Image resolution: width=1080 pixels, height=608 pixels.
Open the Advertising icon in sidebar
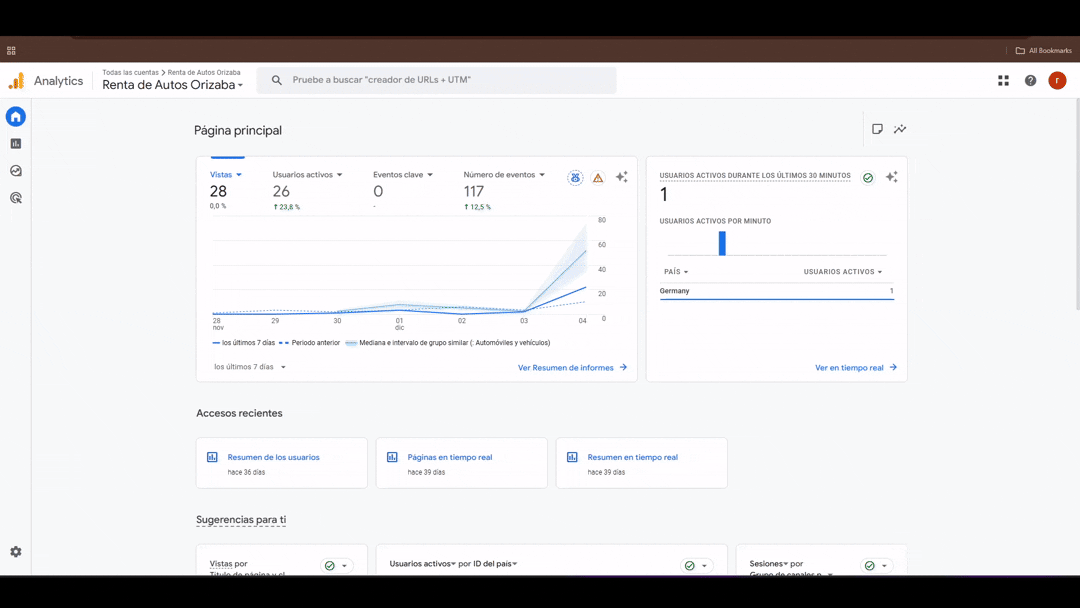click(x=16, y=198)
